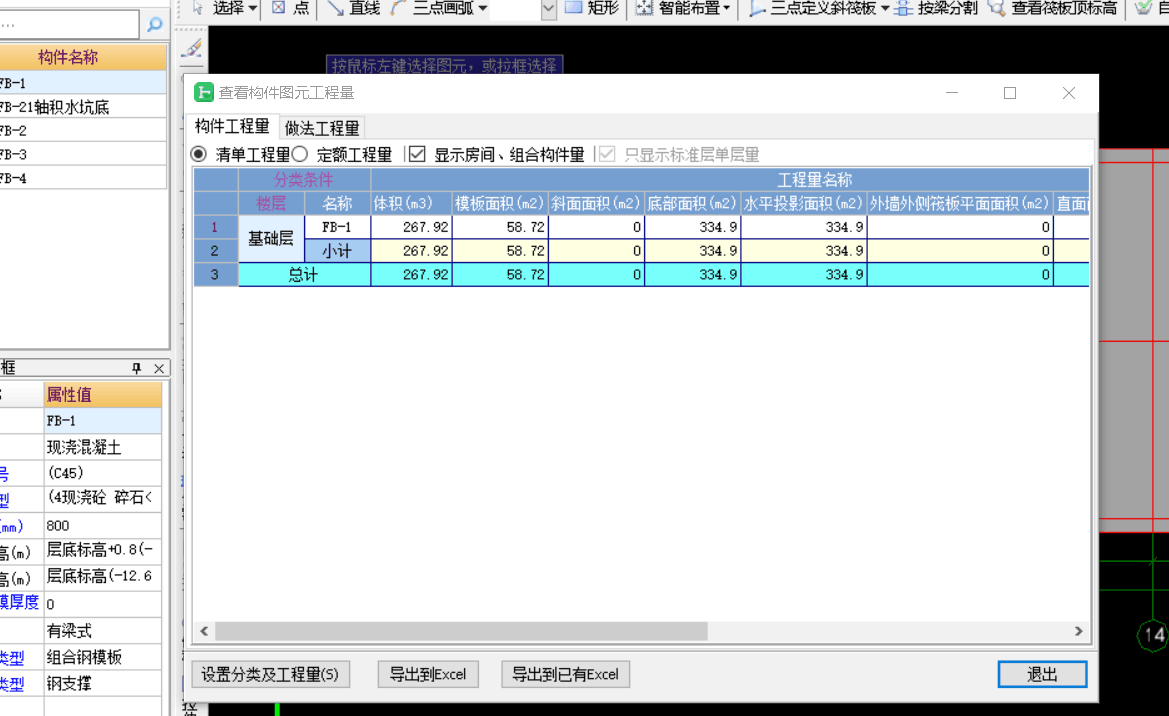
Task: Pick the 三点画弧 arc tool
Action: coord(433,8)
